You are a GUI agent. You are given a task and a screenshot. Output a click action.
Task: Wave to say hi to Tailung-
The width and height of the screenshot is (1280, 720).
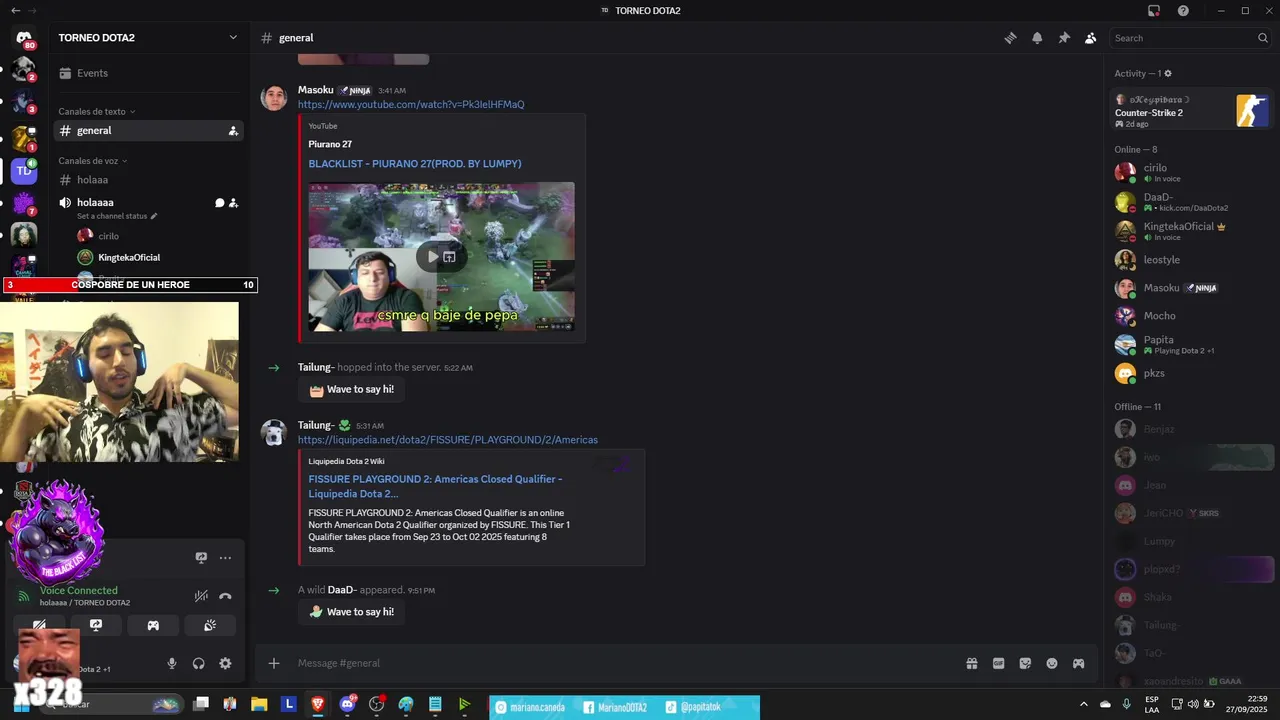(x=351, y=390)
